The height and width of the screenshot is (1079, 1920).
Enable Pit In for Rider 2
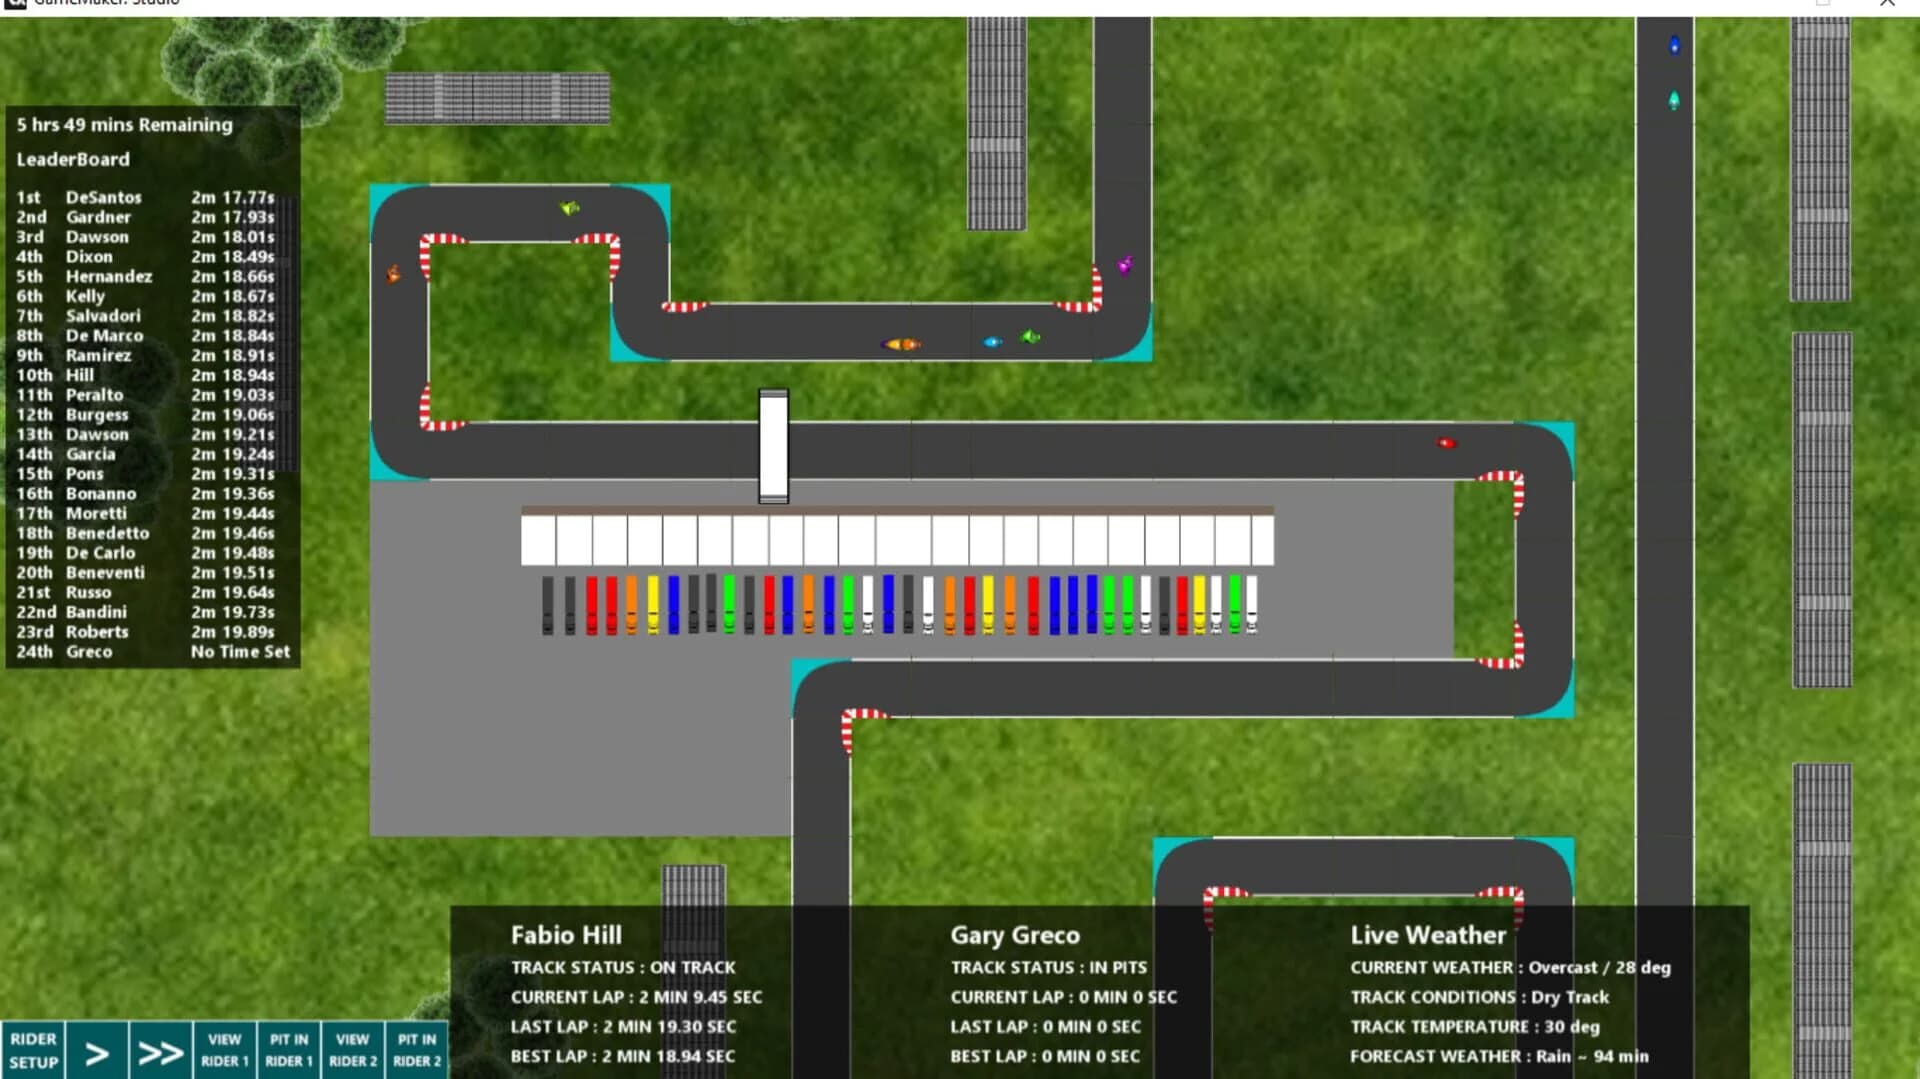(x=416, y=1048)
